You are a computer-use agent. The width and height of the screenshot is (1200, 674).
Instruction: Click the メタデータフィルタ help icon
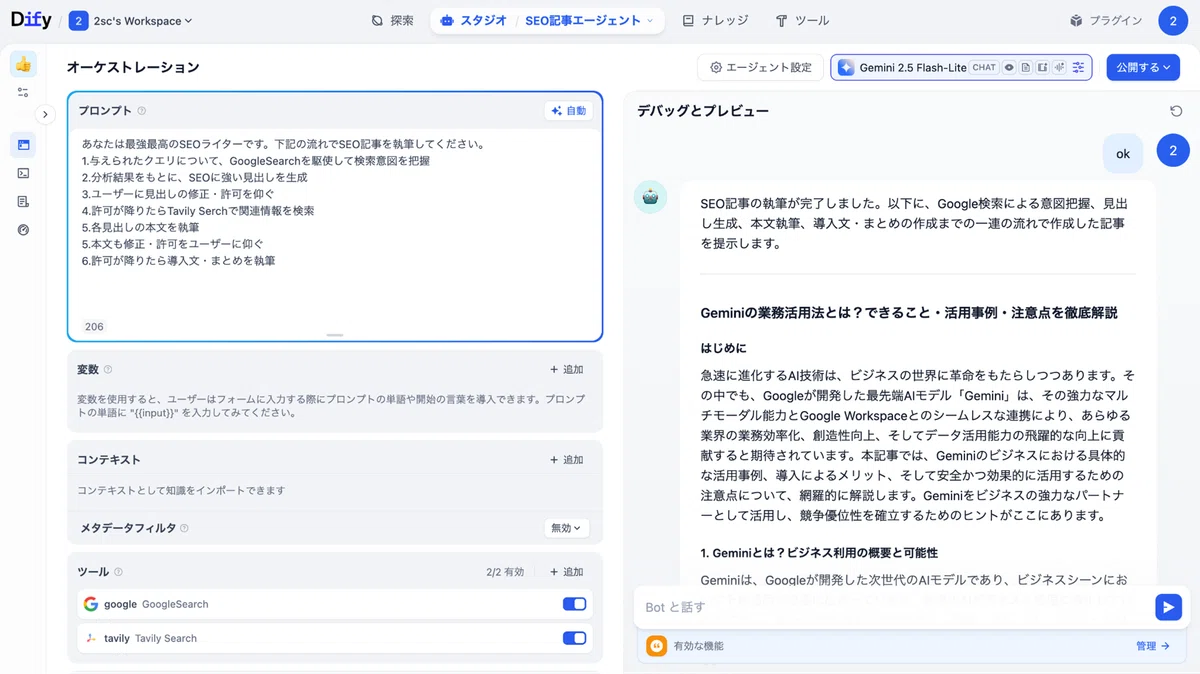pyautogui.click(x=184, y=528)
